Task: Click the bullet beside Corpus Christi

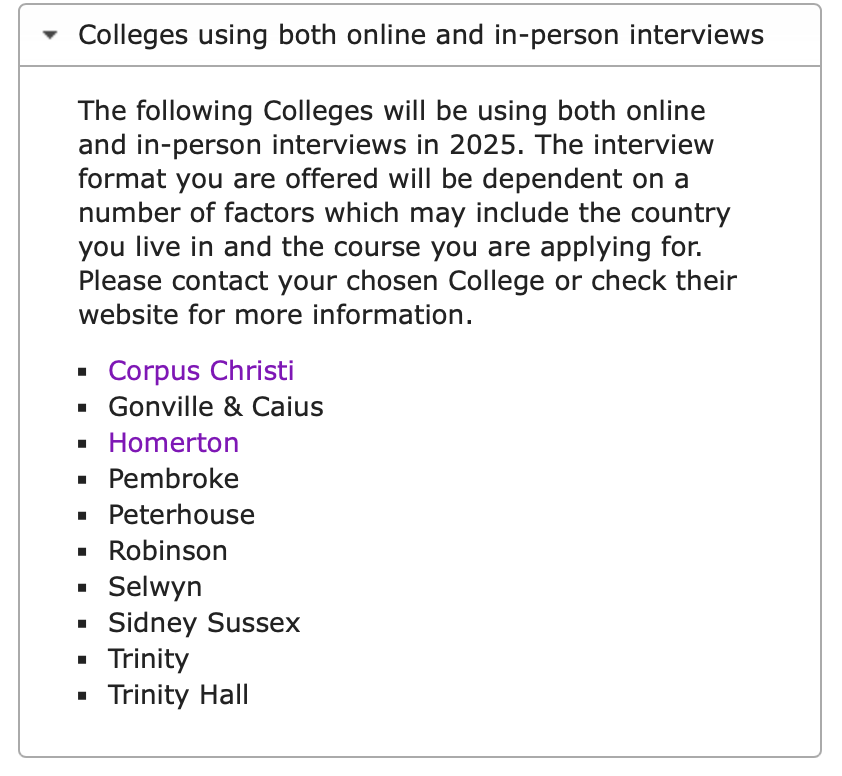Action: point(83,373)
